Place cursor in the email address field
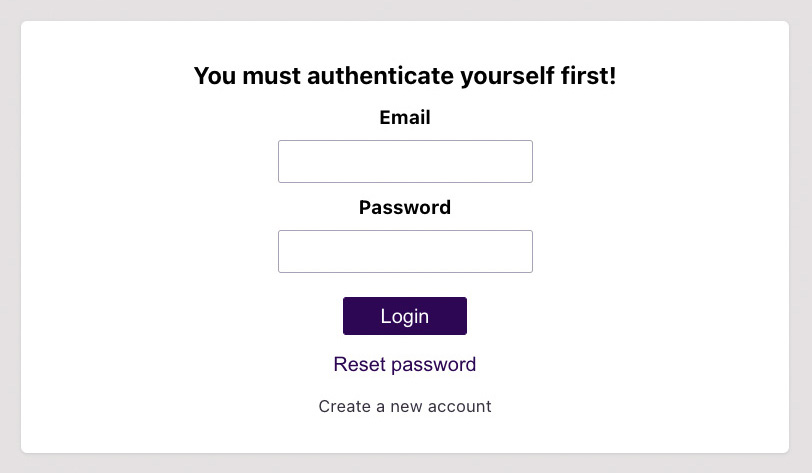Image resolution: width=812 pixels, height=473 pixels. 405,161
